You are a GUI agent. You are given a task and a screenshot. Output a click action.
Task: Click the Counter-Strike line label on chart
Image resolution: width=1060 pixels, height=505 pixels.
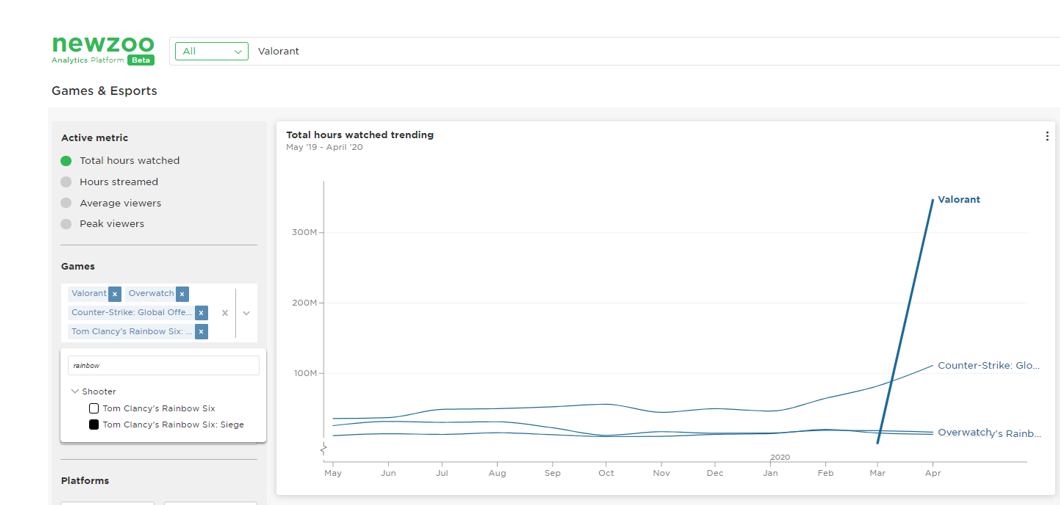click(x=988, y=365)
